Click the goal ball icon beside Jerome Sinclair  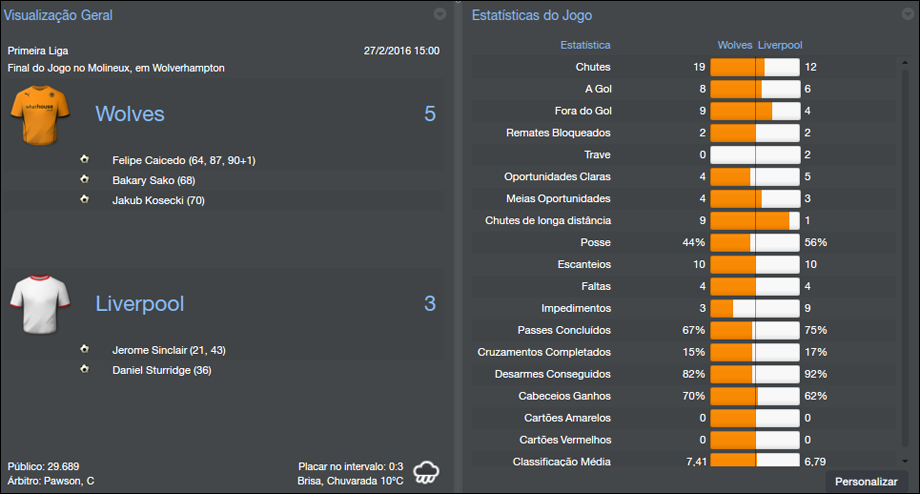(x=84, y=350)
